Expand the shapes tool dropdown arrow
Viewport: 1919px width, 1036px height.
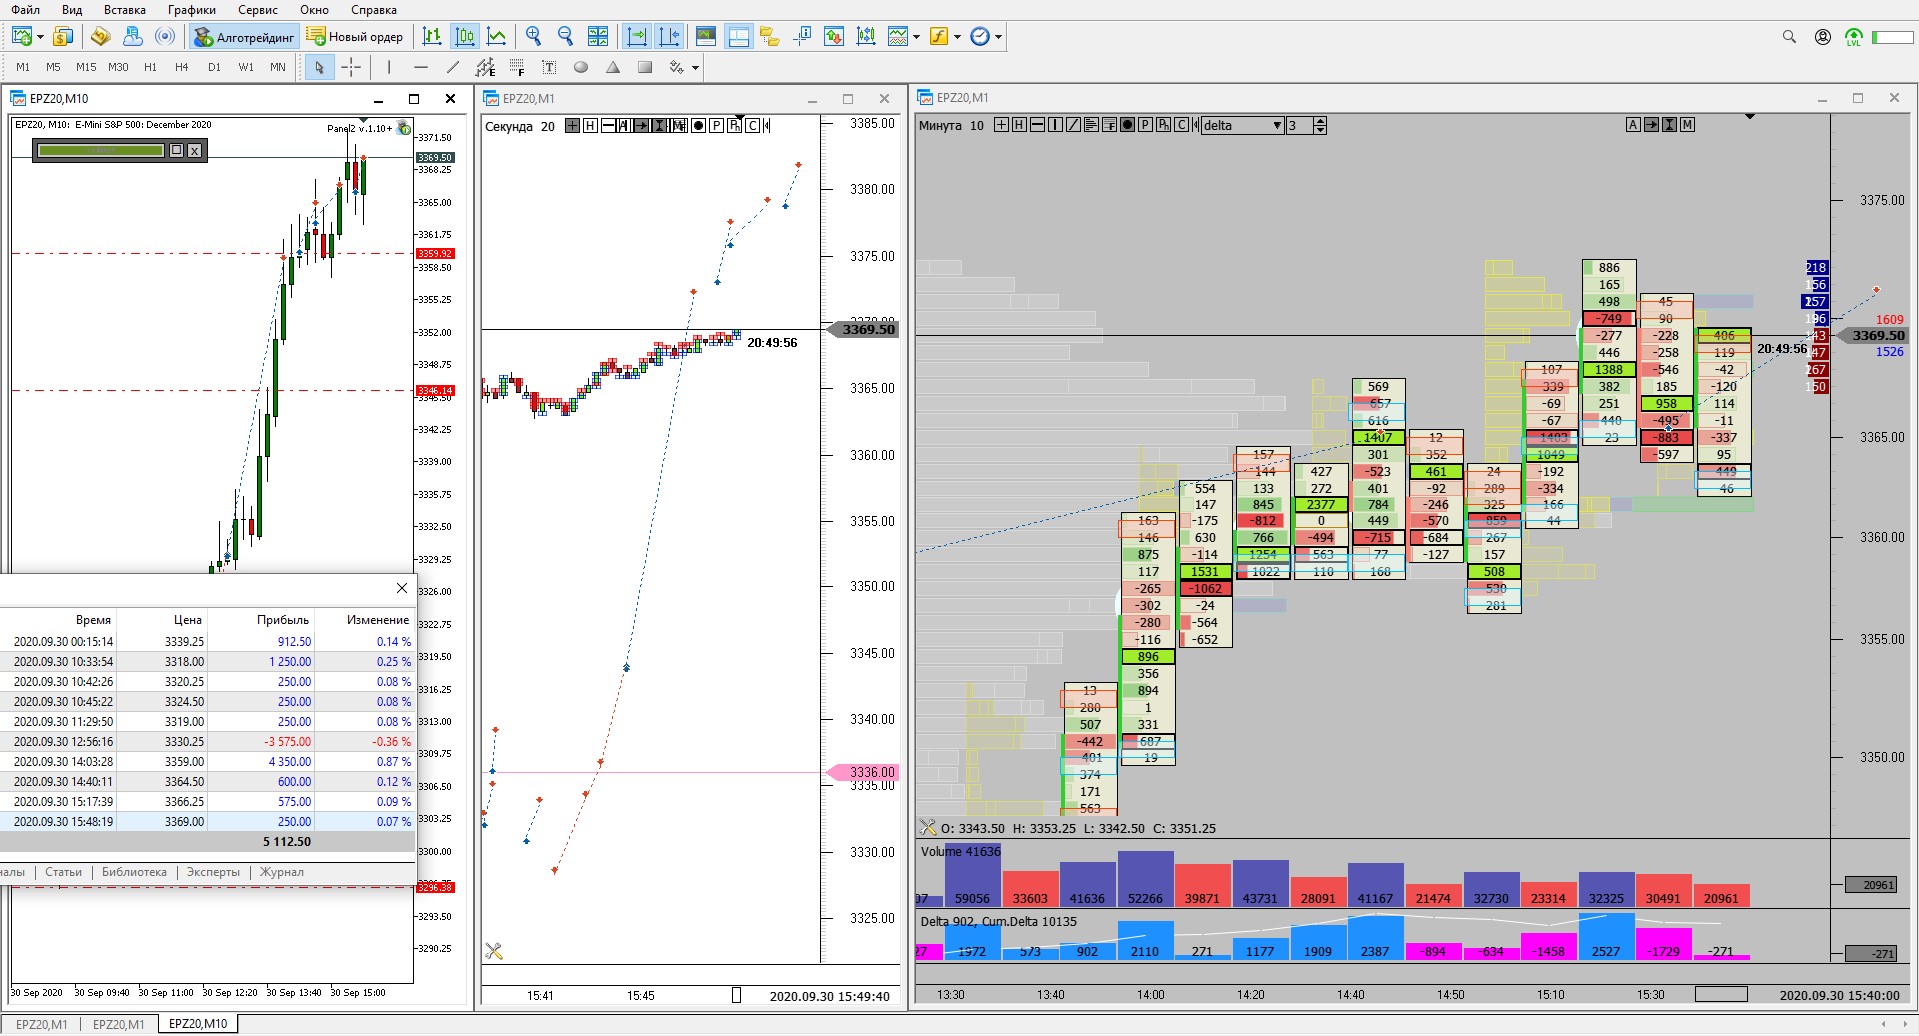tap(695, 67)
